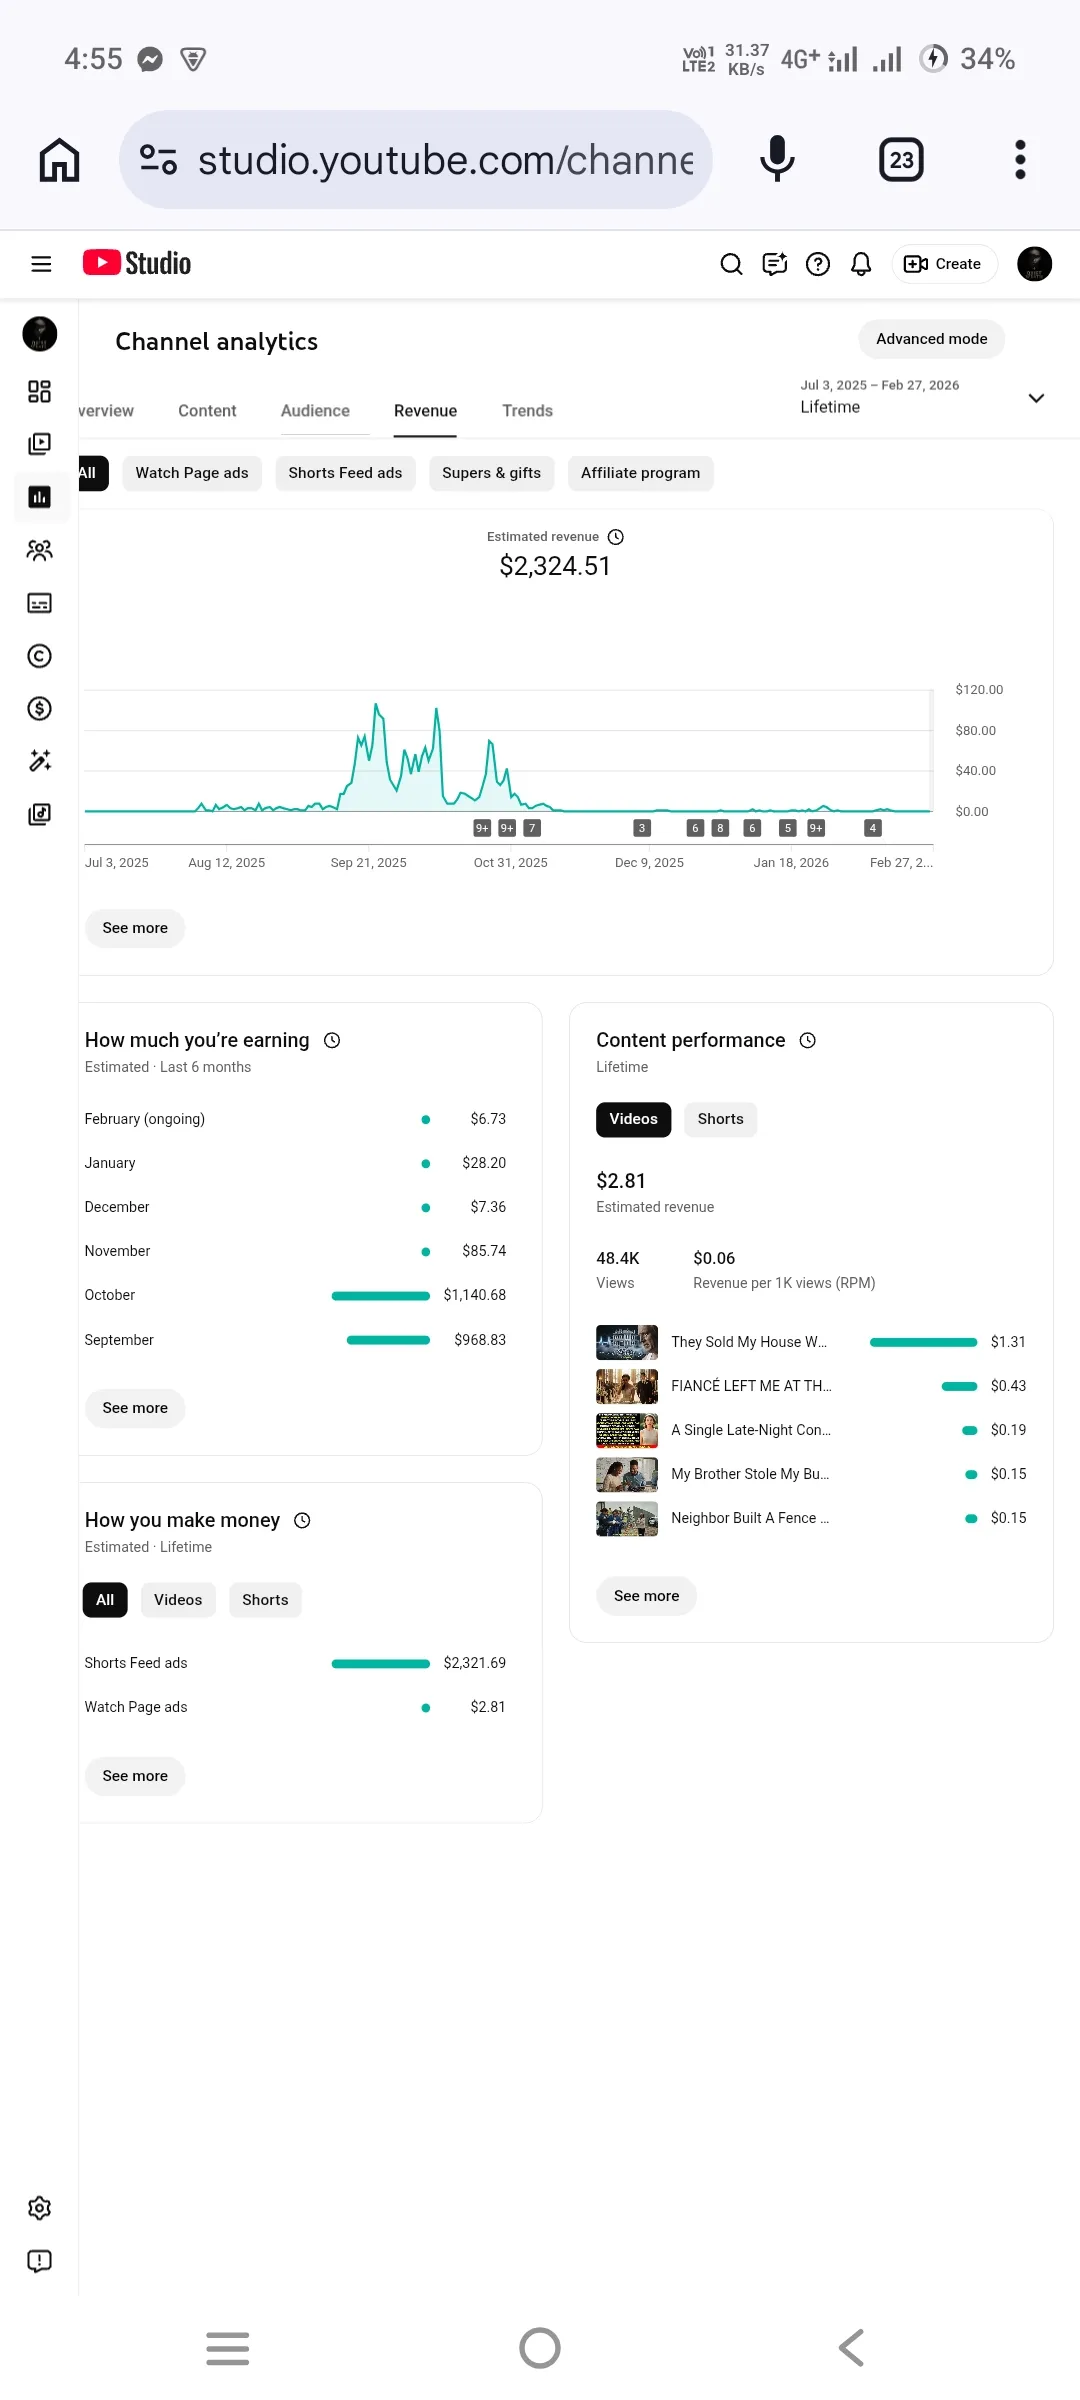1080x2400 pixels.
Task: Click See more under How you make money
Action: coord(135,1776)
